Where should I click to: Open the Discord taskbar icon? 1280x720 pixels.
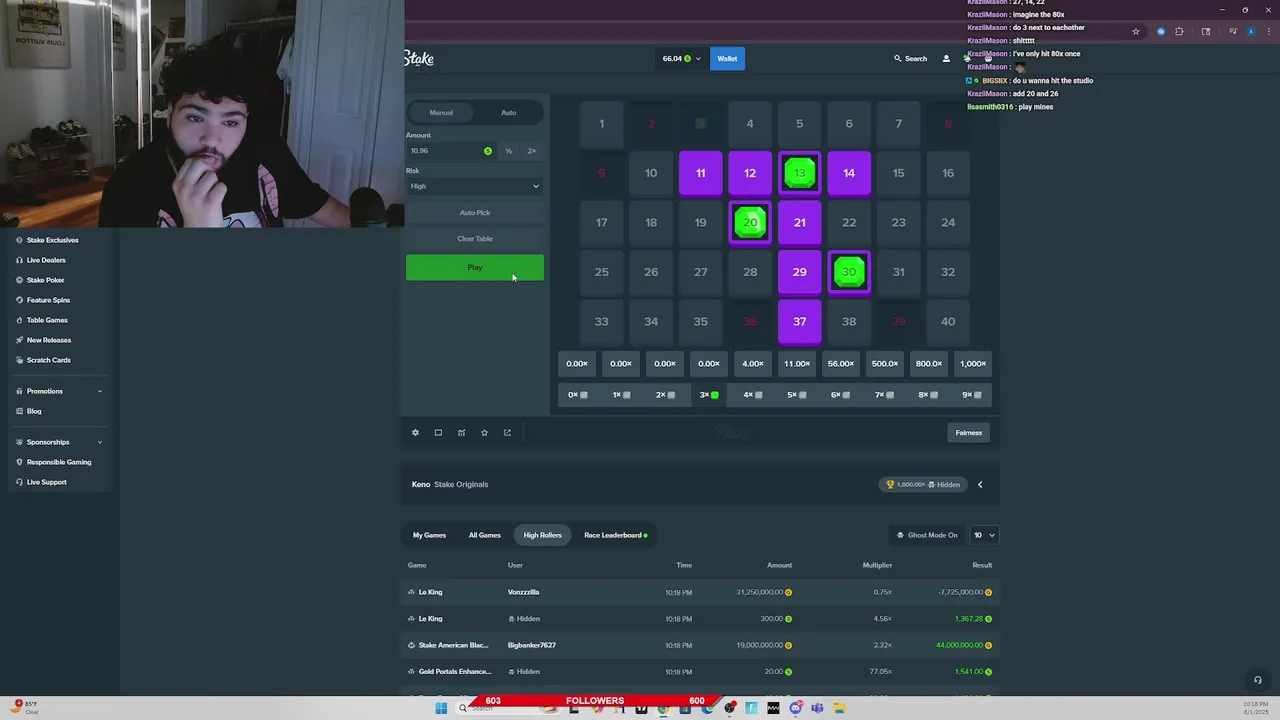click(795, 708)
